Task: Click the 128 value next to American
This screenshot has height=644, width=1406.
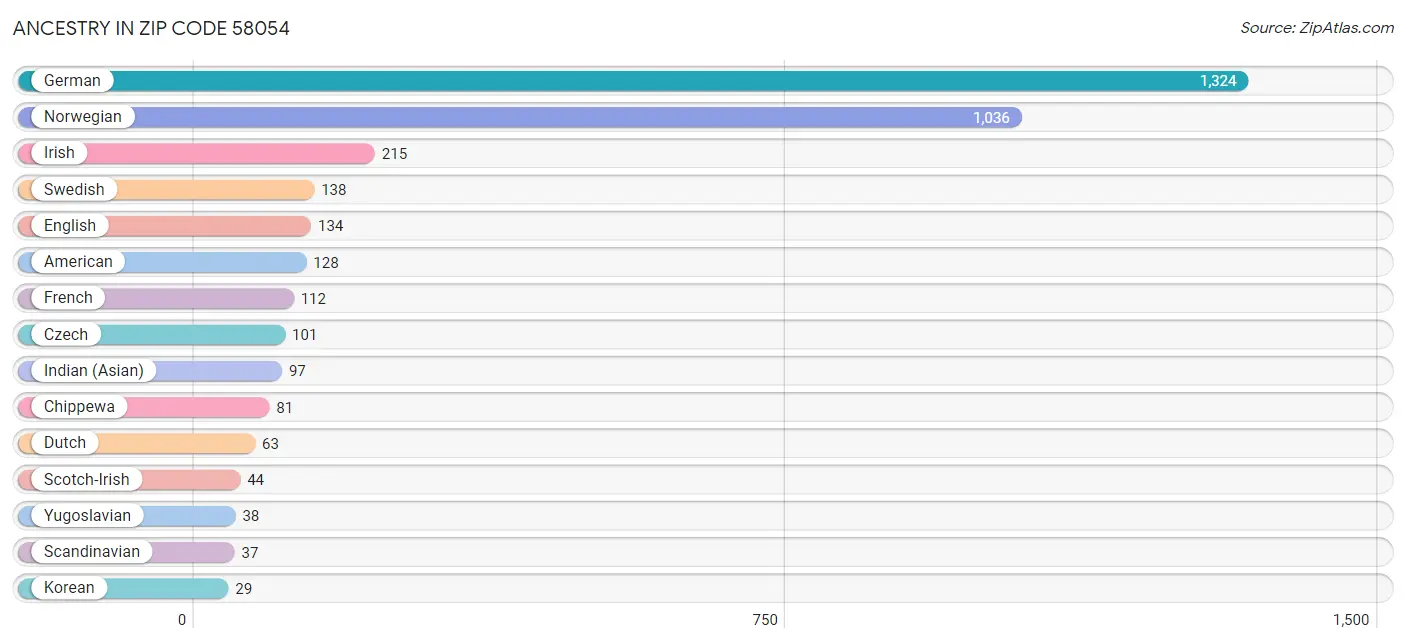Action: (326, 263)
